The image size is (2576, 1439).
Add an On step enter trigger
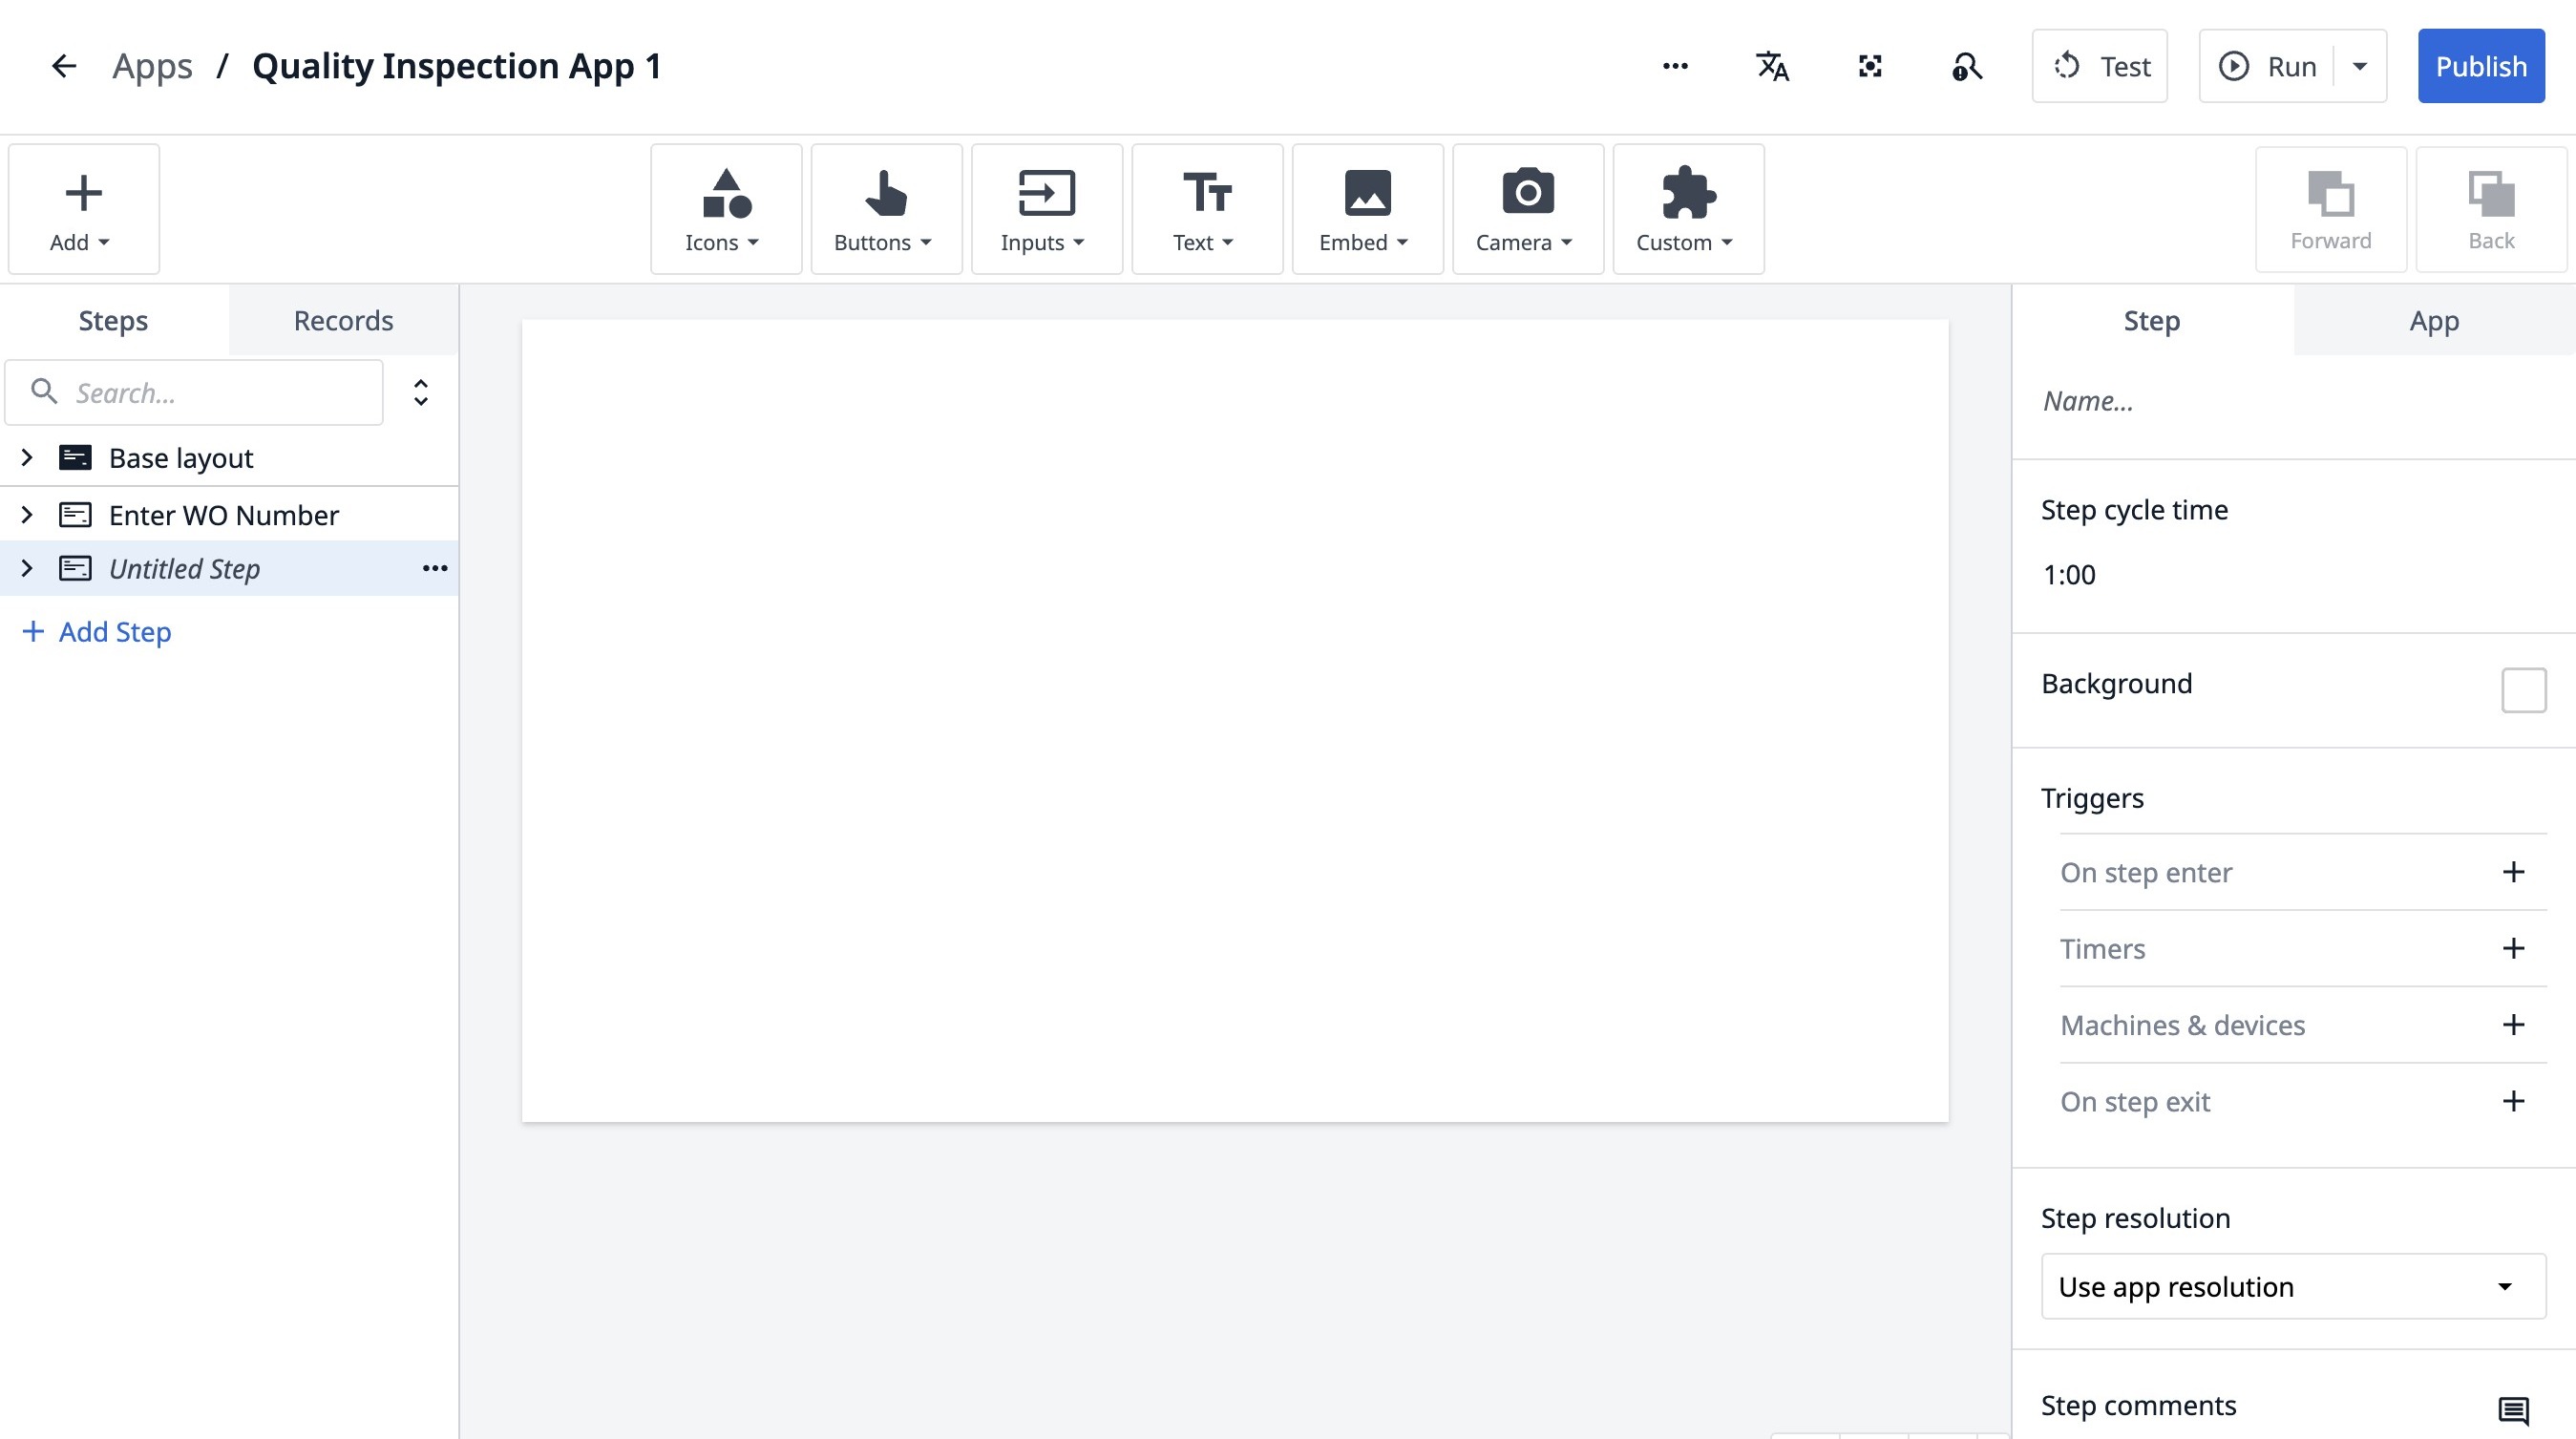tap(2512, 872)
